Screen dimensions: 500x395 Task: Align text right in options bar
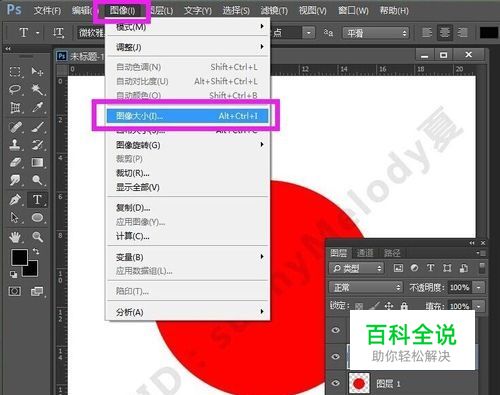pos(462,33)
